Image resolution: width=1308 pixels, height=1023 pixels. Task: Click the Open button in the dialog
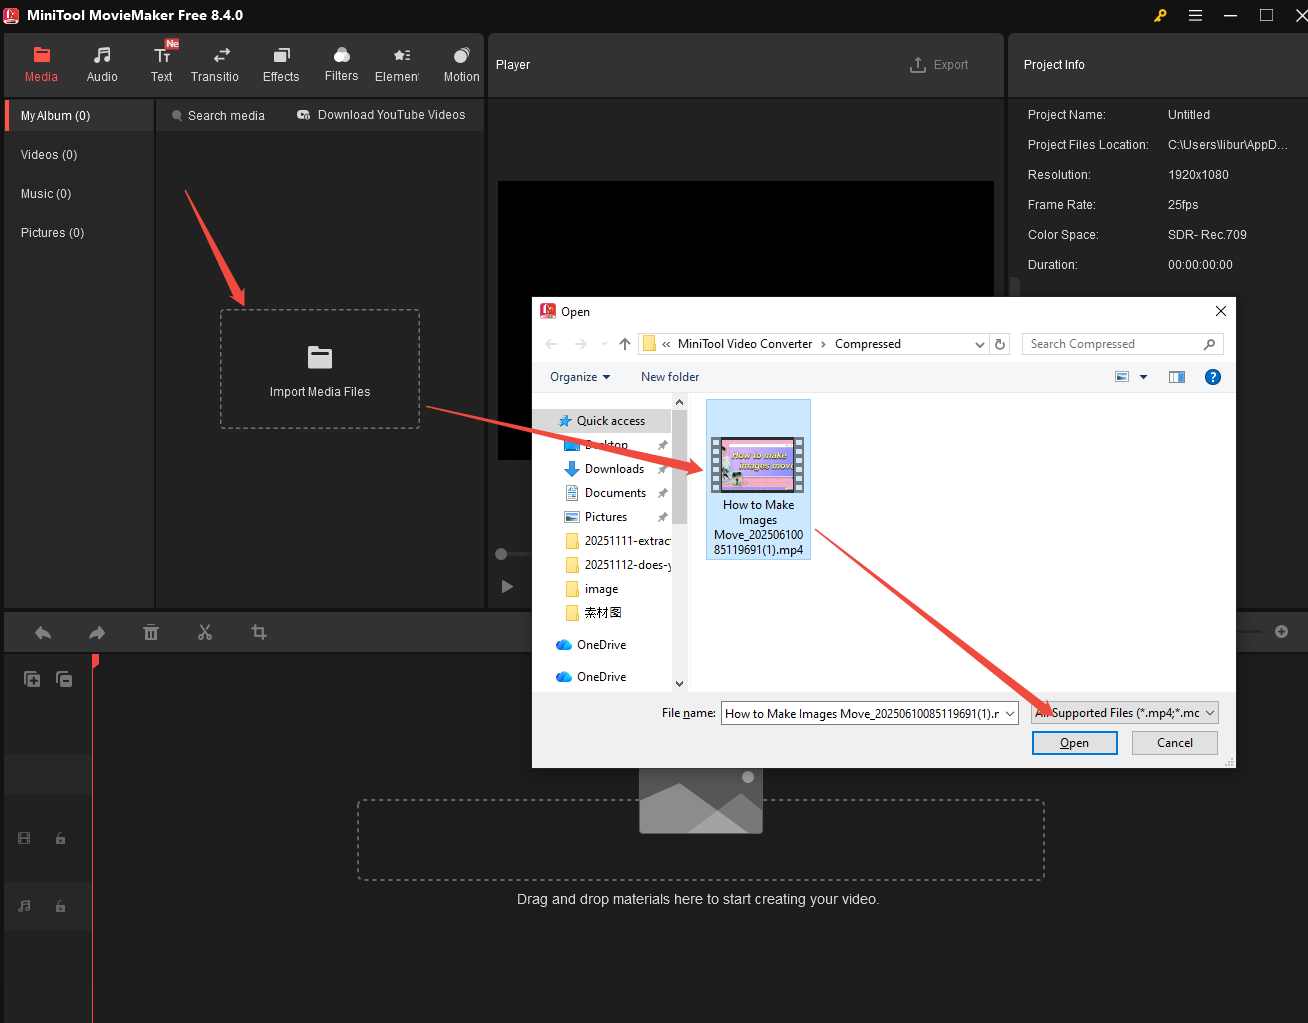[x=1074, y=743]
